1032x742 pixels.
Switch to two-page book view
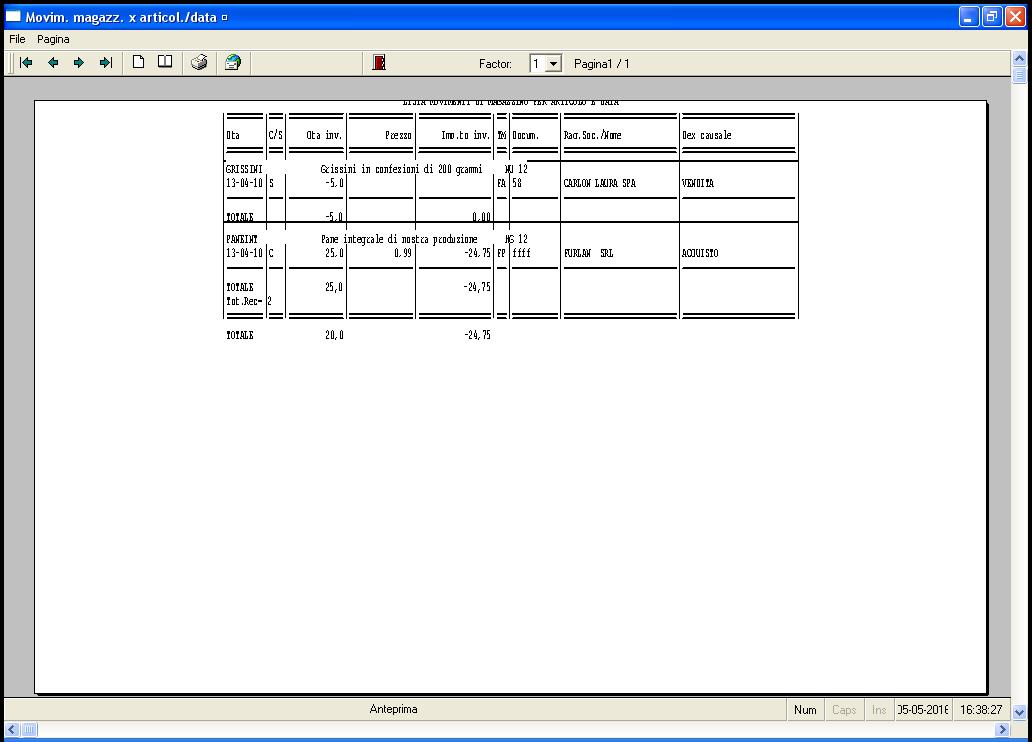pyautogui.click(x=165, y=63)
